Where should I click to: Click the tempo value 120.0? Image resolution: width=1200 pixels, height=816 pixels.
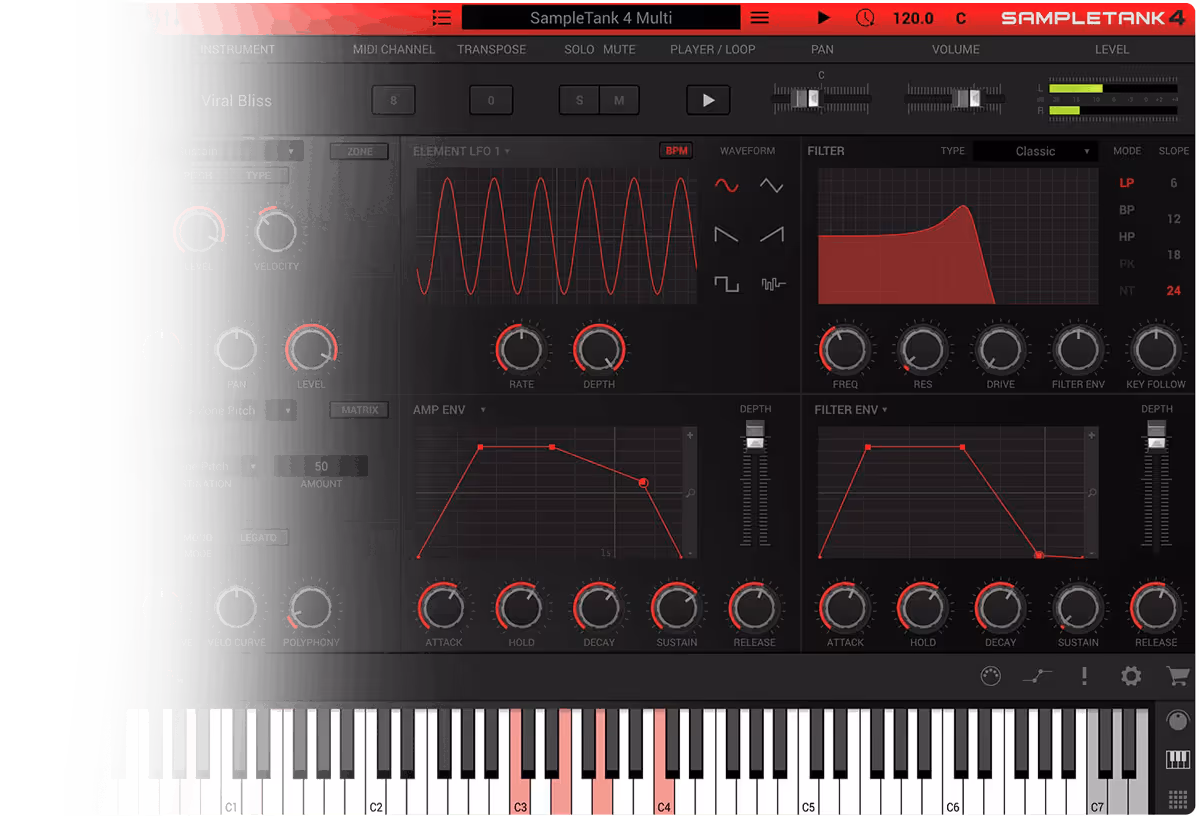[x=912, y=18]
